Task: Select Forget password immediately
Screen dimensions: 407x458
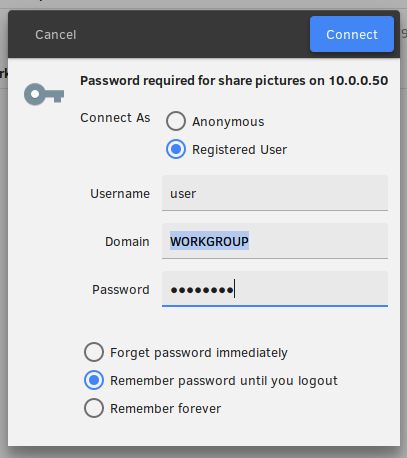Action: 94,352
